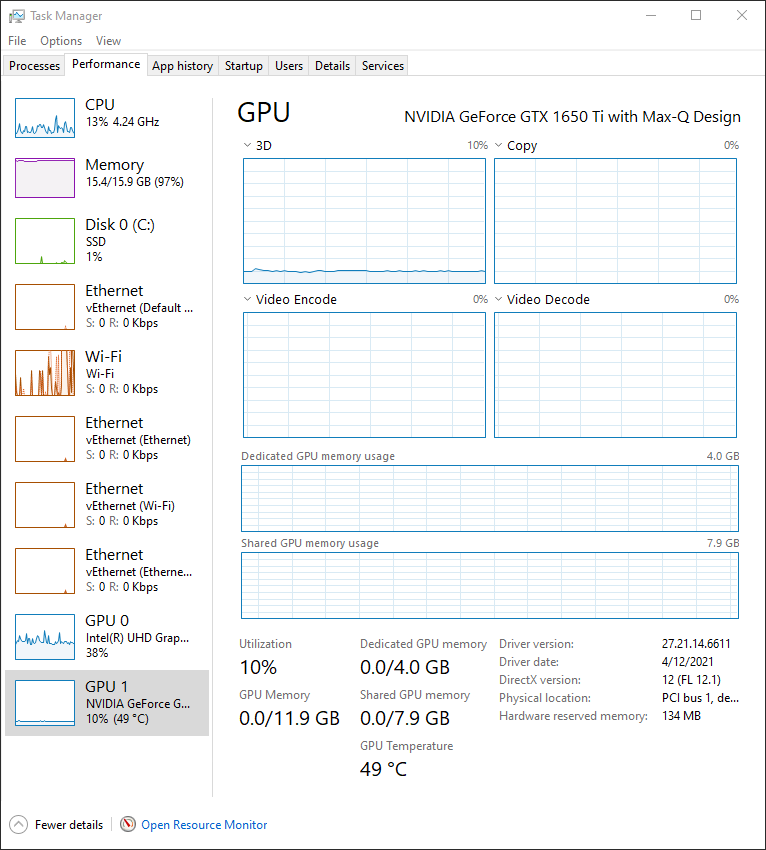The image size is (766, 850).
Task: Go to the Services tab
Action: click(x=382, y=66)
